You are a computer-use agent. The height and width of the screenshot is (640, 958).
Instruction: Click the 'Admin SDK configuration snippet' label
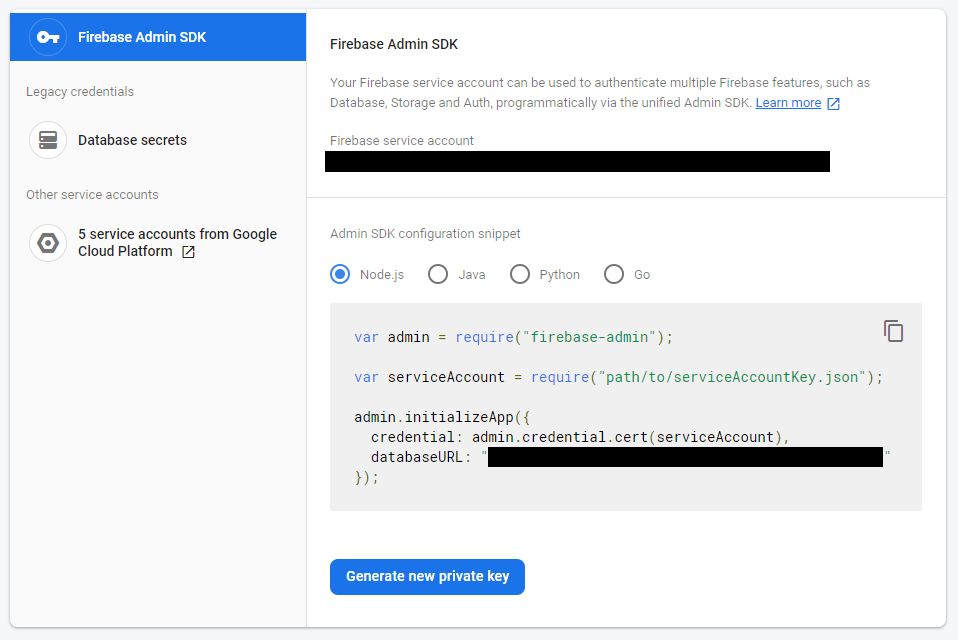(x=425, y=234)
